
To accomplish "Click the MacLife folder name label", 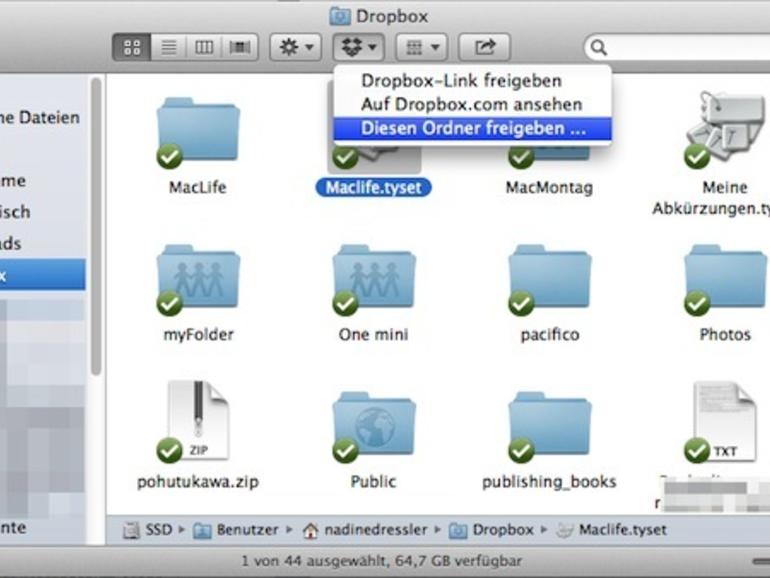I will 197,188.
